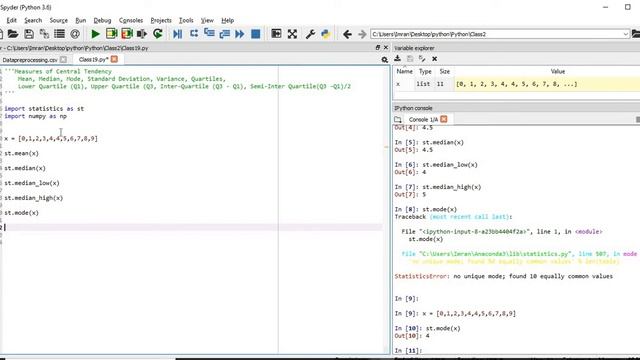Click debug Continue execution icon
Screen dimensions: 640x360
[240, 34]
